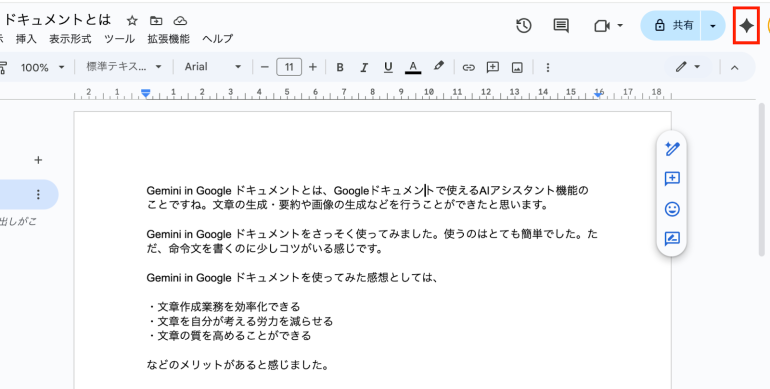This screenshot has width=770, height=389.
Task: Show all comments icon
Action: (561, 26)
